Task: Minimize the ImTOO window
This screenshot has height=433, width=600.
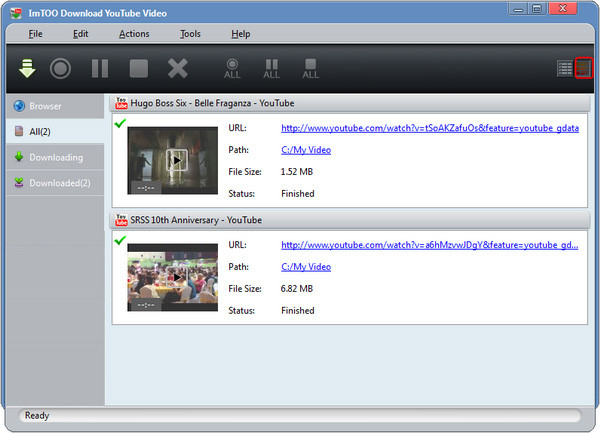Action: click(x=518, y=9)
